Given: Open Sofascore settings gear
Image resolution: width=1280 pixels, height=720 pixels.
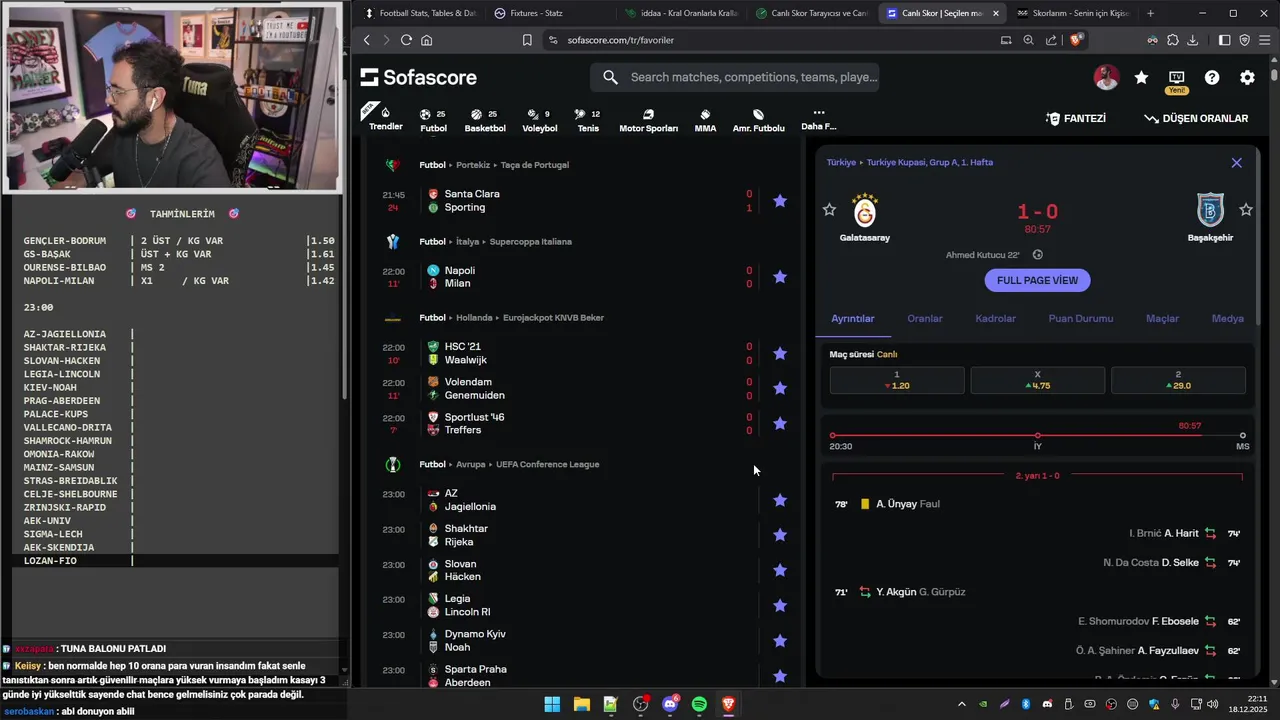Looking at the screenshot, I should click(1247, 77).
